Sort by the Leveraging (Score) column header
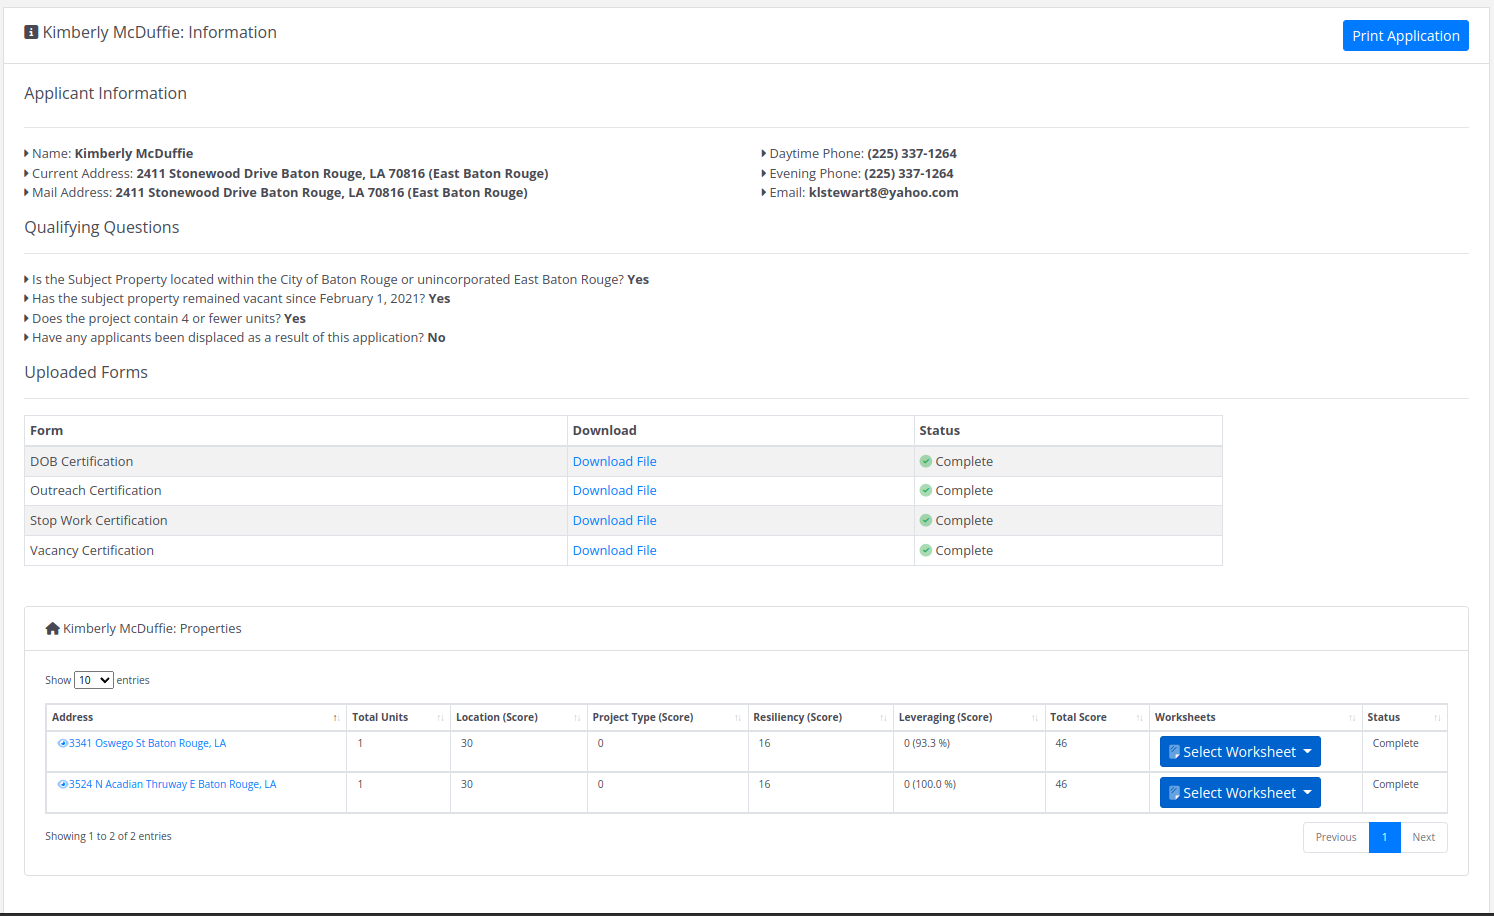Image resolution: width=1494 pixels, height=916 pixels. (x=945, y=718)
